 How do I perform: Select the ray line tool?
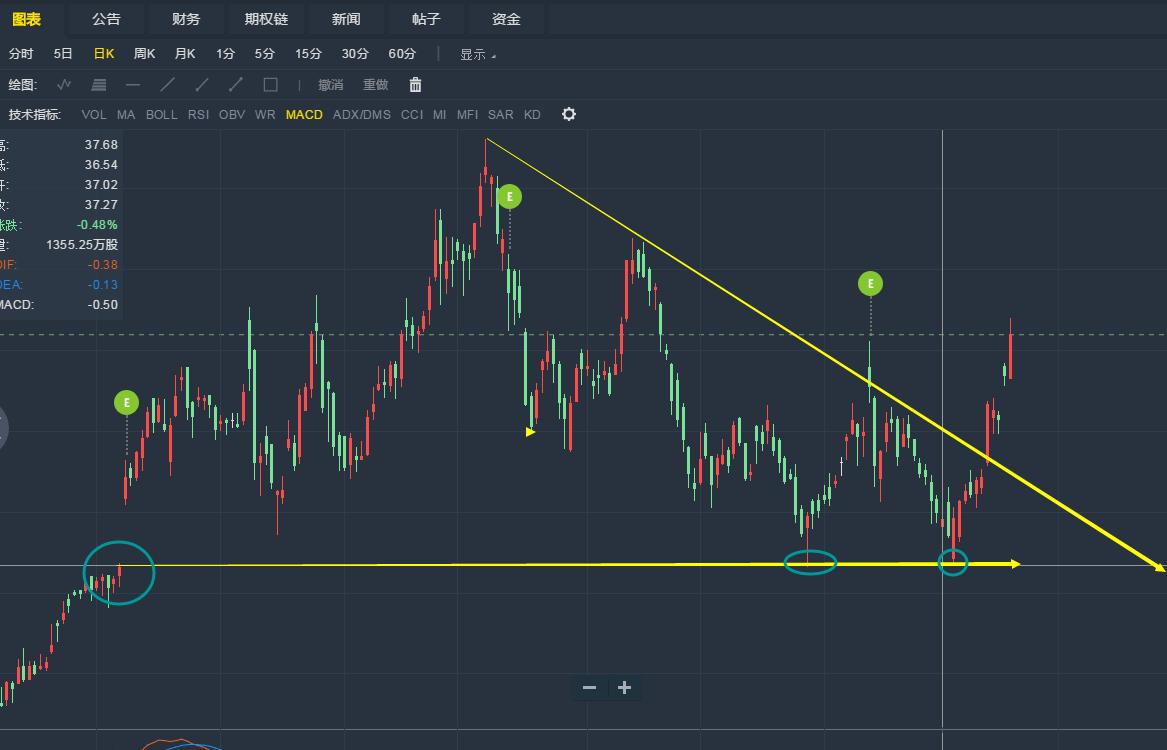pyautogui.click(x=202, y=85)
